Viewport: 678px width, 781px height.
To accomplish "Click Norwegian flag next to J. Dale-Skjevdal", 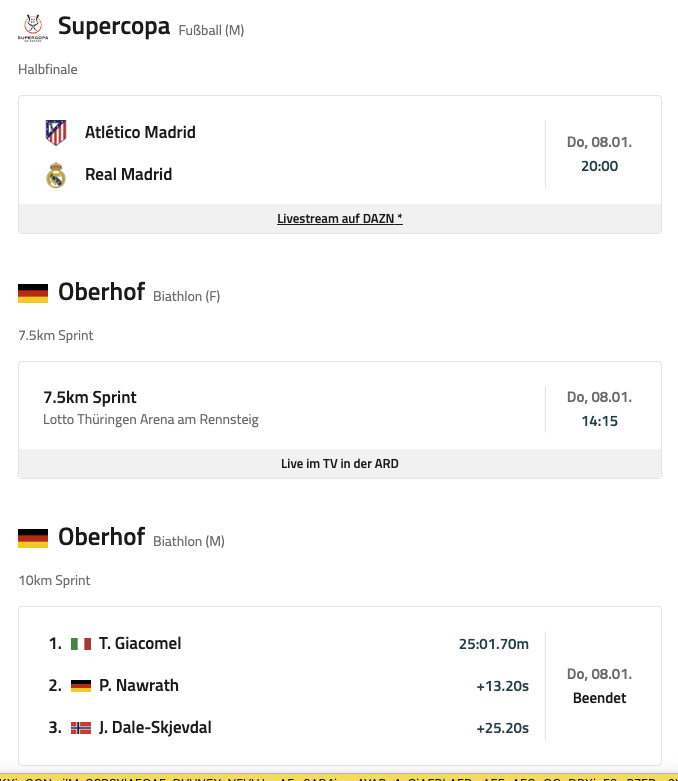I will point(81,728).
